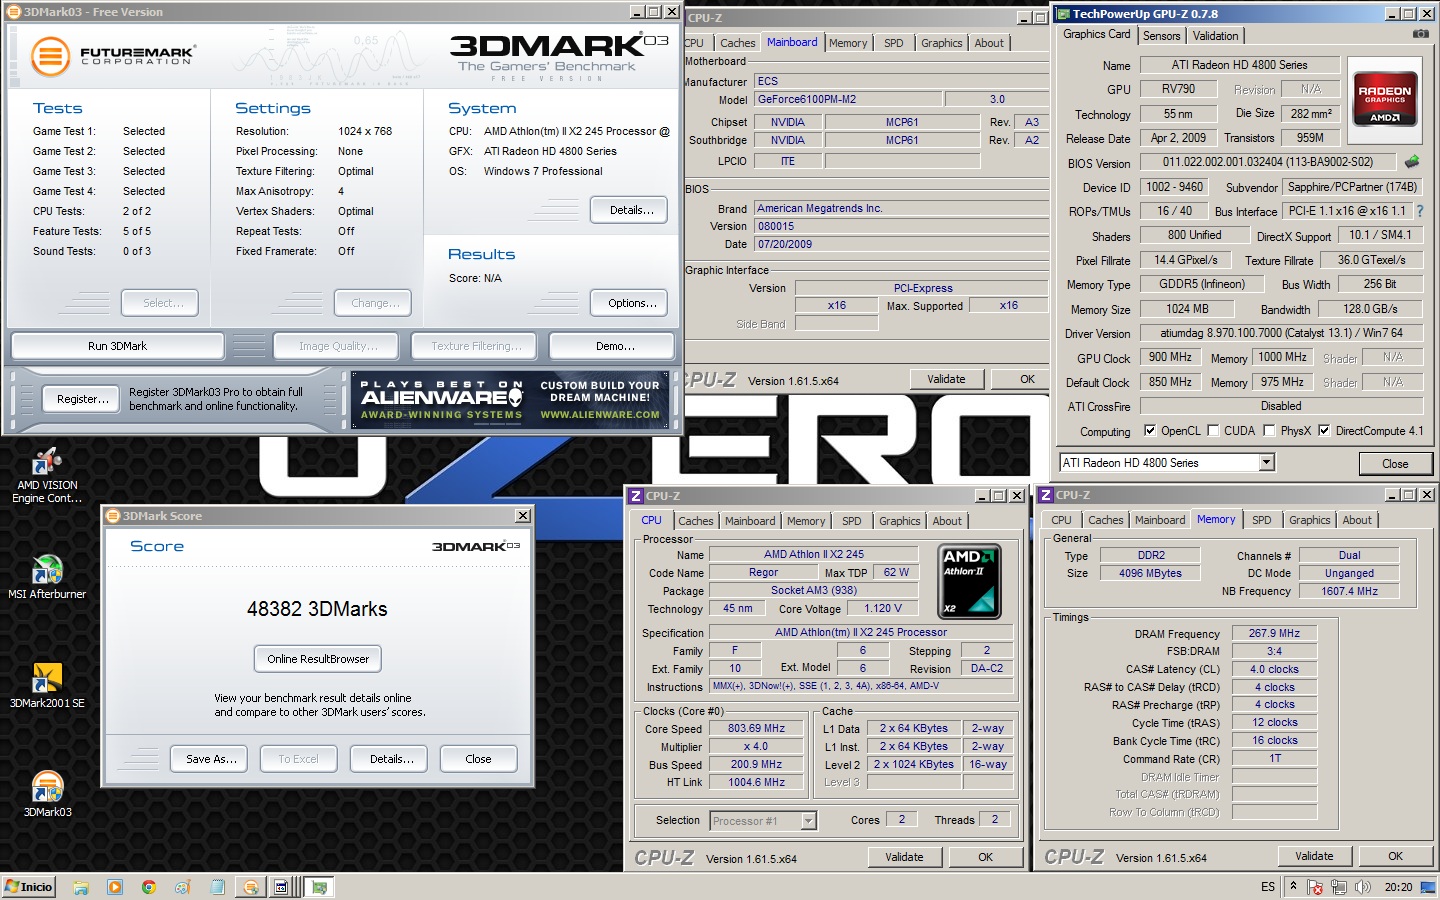This screenshot has width=1440, height=900.
Task: Open graphics card selection dropdown in GPU-Z
Action: click(1267, 462)
